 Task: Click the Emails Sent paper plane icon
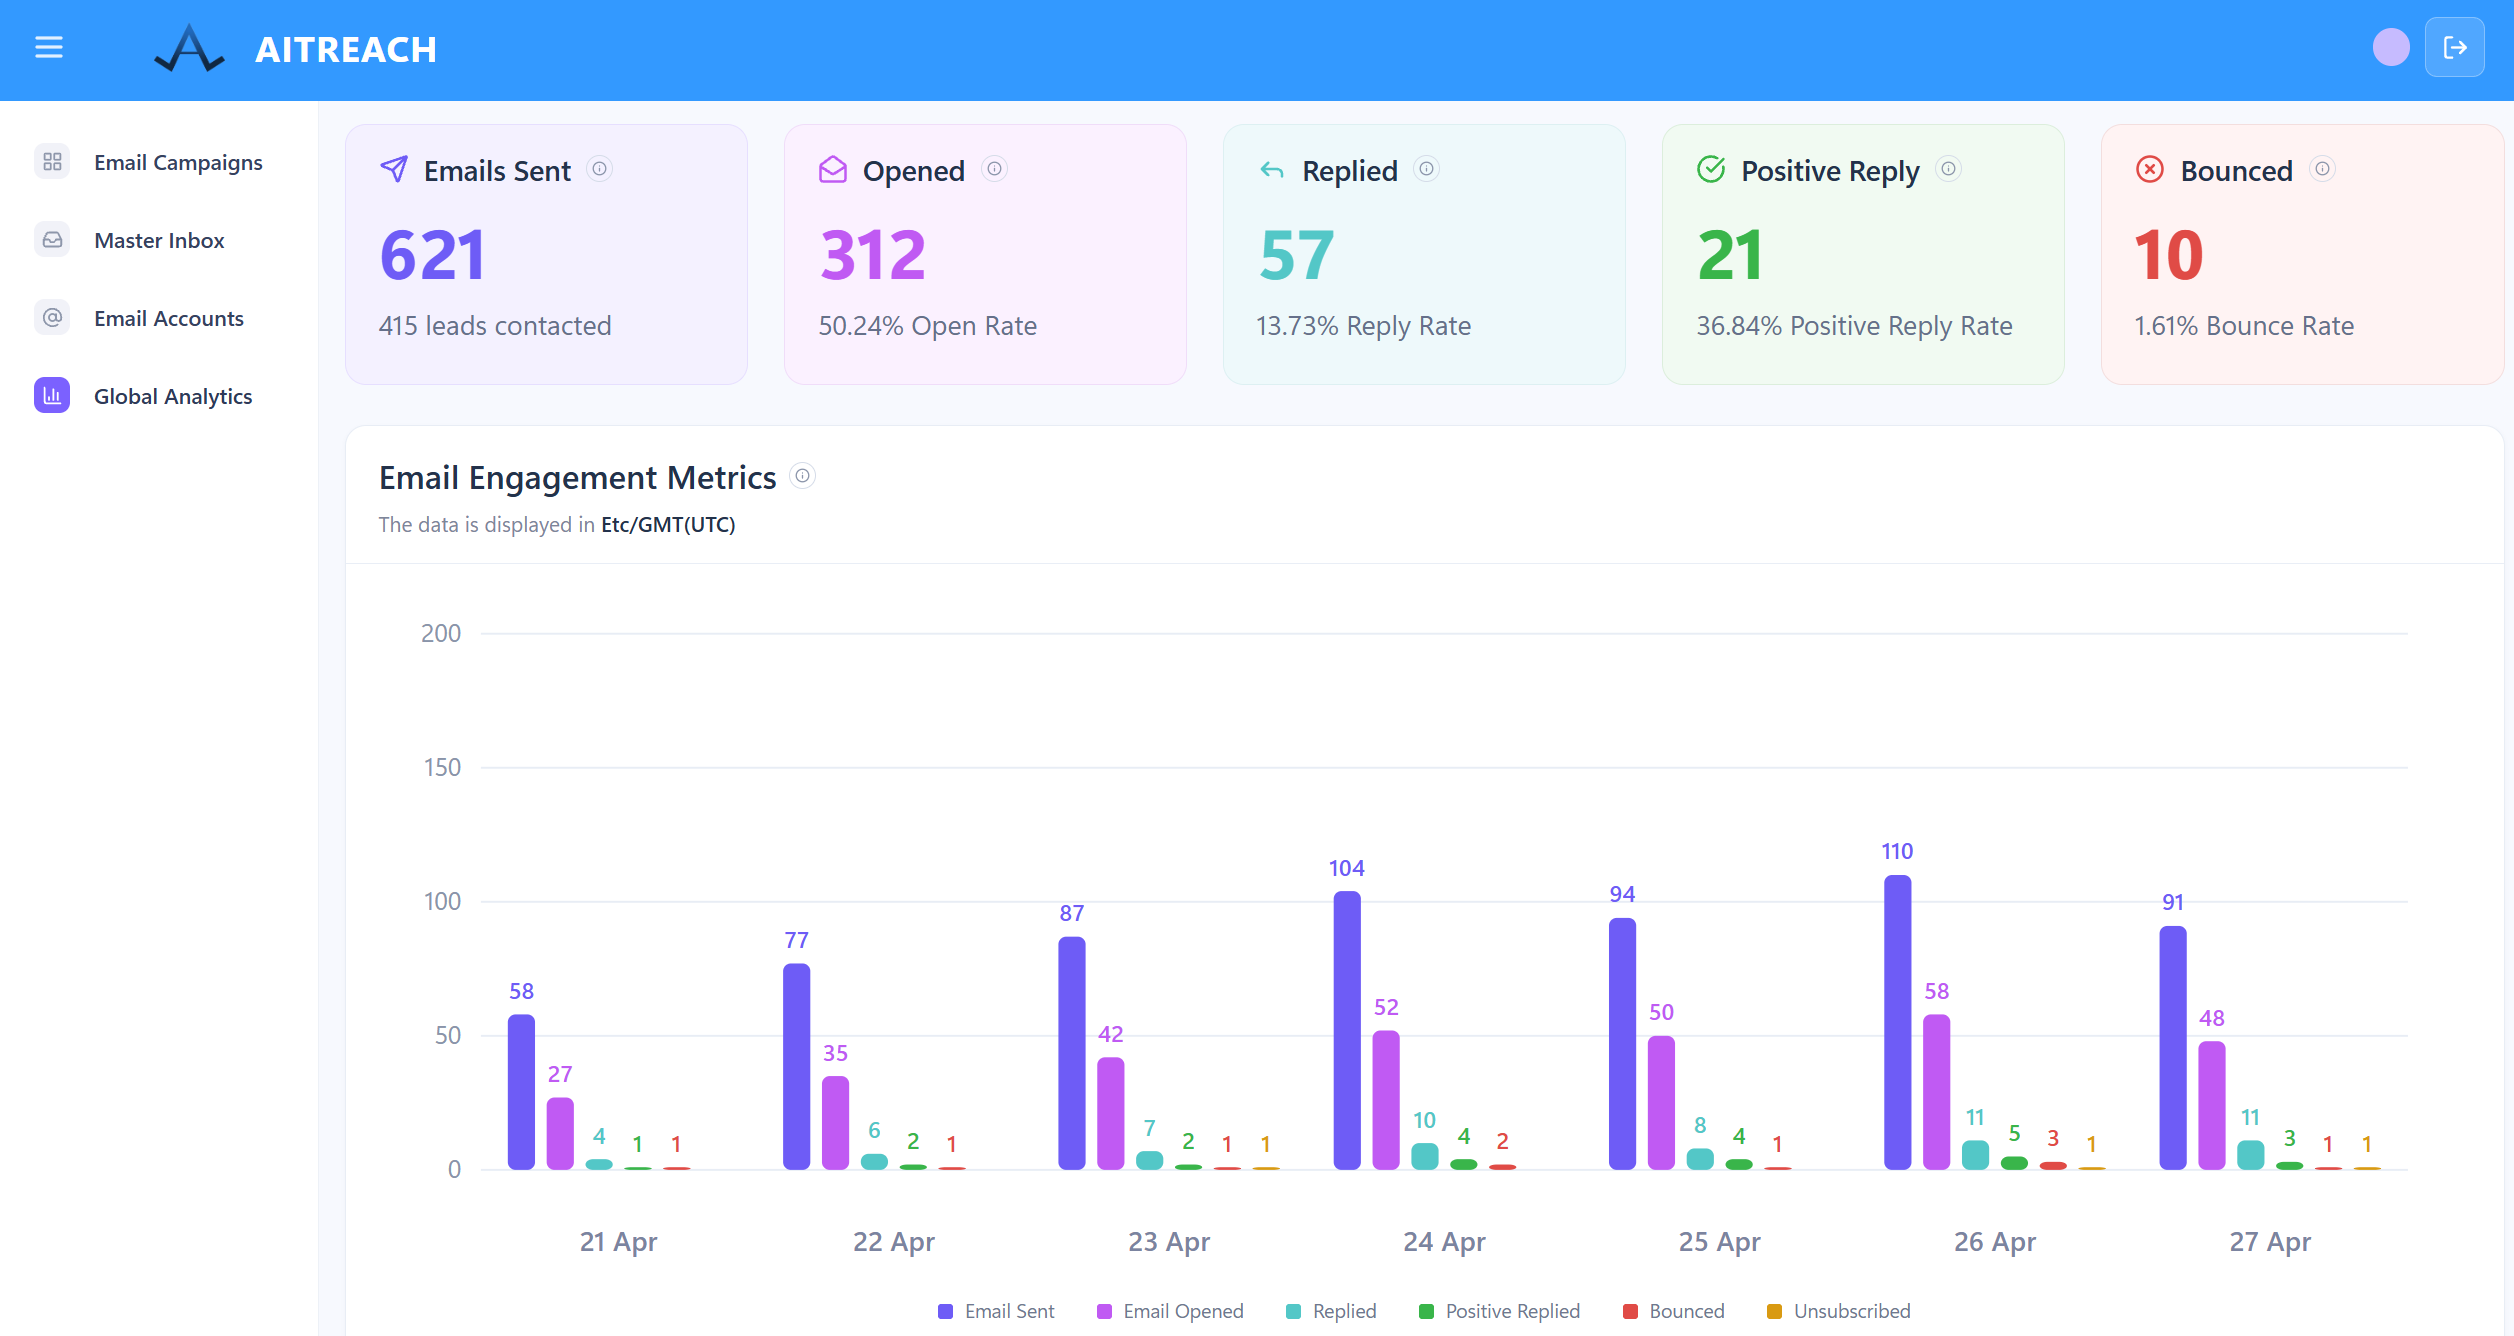point(394,170)
